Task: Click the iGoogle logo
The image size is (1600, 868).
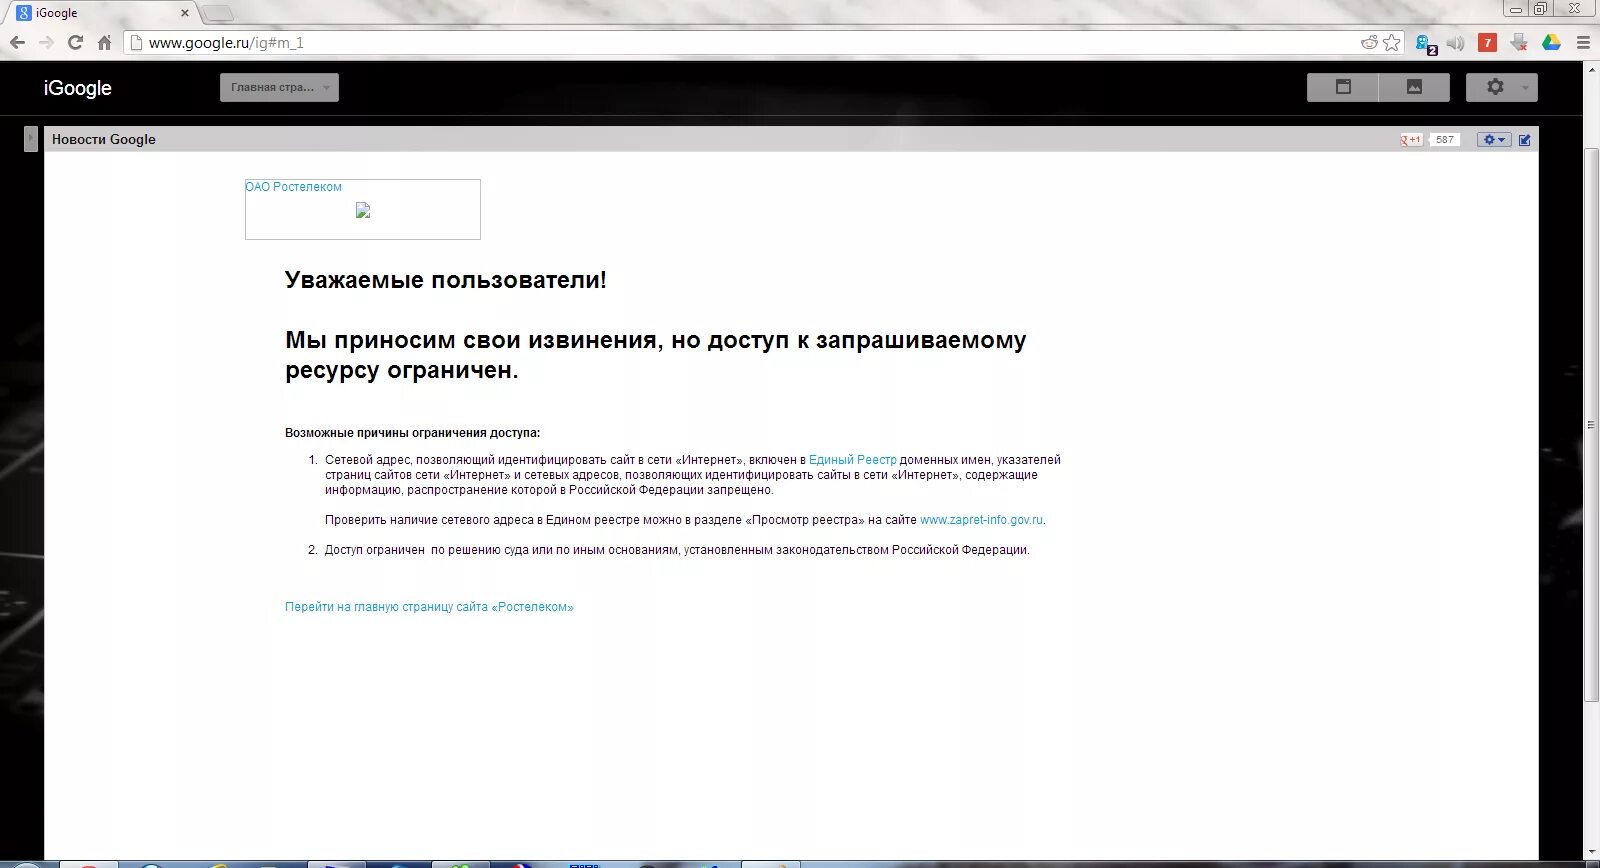Action: (78, 88)
